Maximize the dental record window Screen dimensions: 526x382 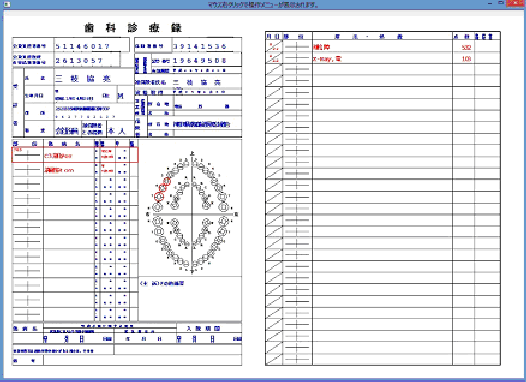pos(500,3)
